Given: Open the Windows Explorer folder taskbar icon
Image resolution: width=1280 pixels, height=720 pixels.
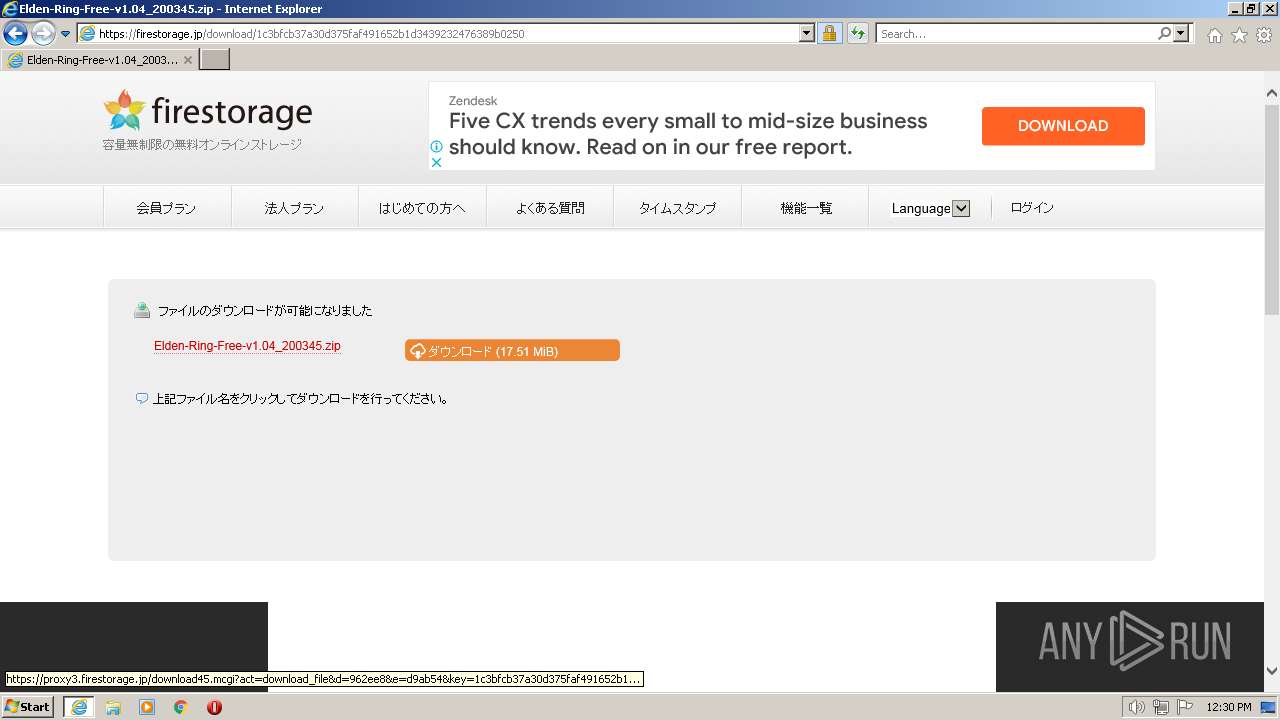Looking at the screenshot, I should pyautogui.click(x=113, y=707).
